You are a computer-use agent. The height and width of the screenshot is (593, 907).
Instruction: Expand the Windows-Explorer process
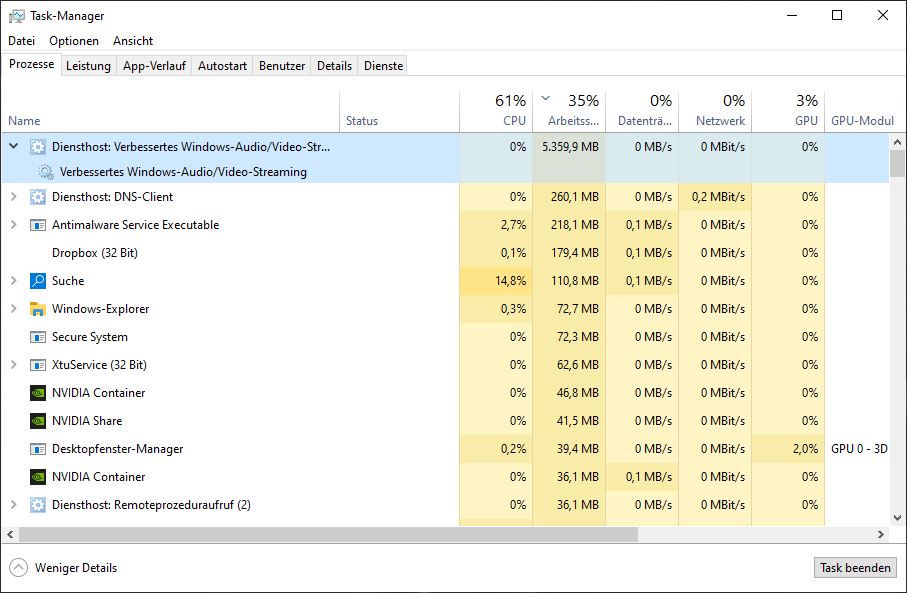tap(13, 308)
